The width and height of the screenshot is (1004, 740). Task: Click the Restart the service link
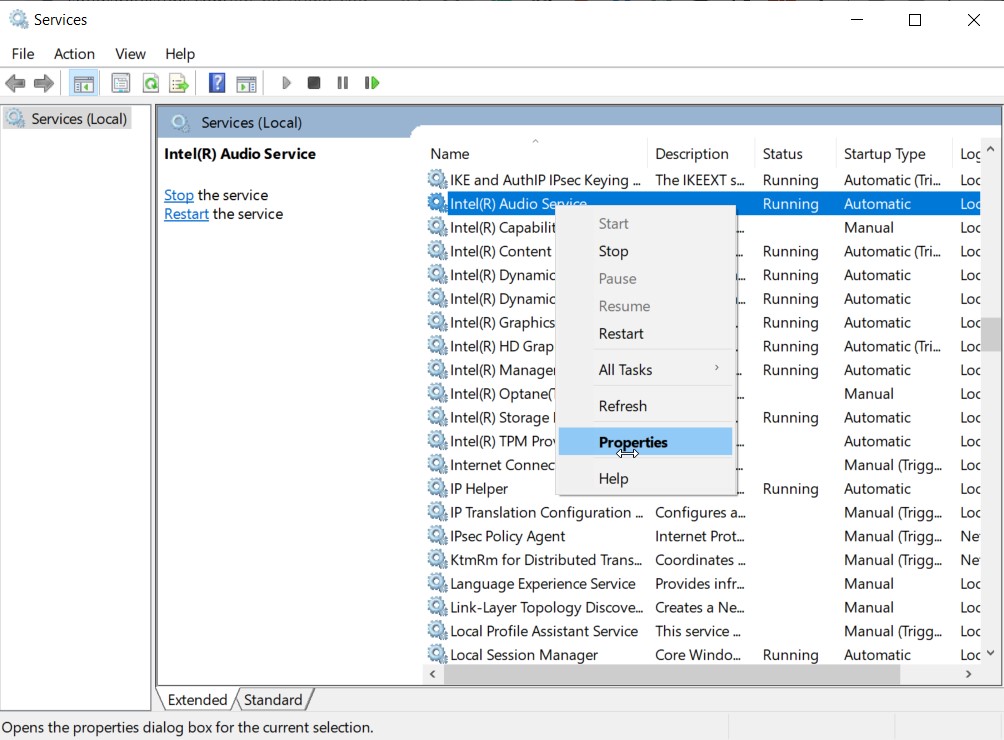click(185, 214)
